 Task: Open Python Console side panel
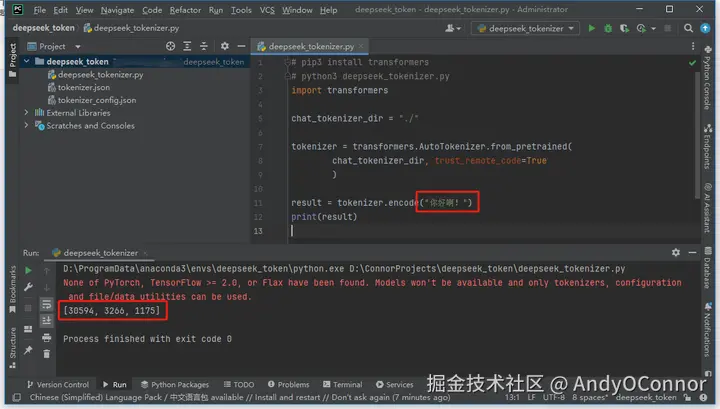[x=707, y=77]
